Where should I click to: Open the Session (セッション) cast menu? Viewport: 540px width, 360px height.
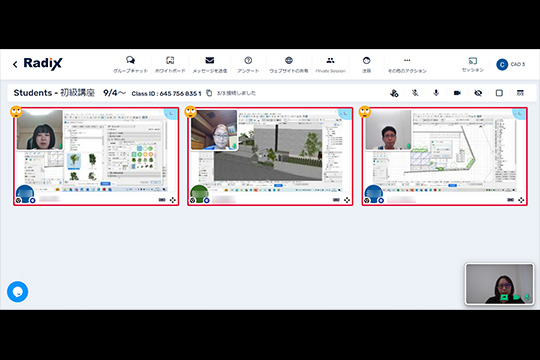472,64
